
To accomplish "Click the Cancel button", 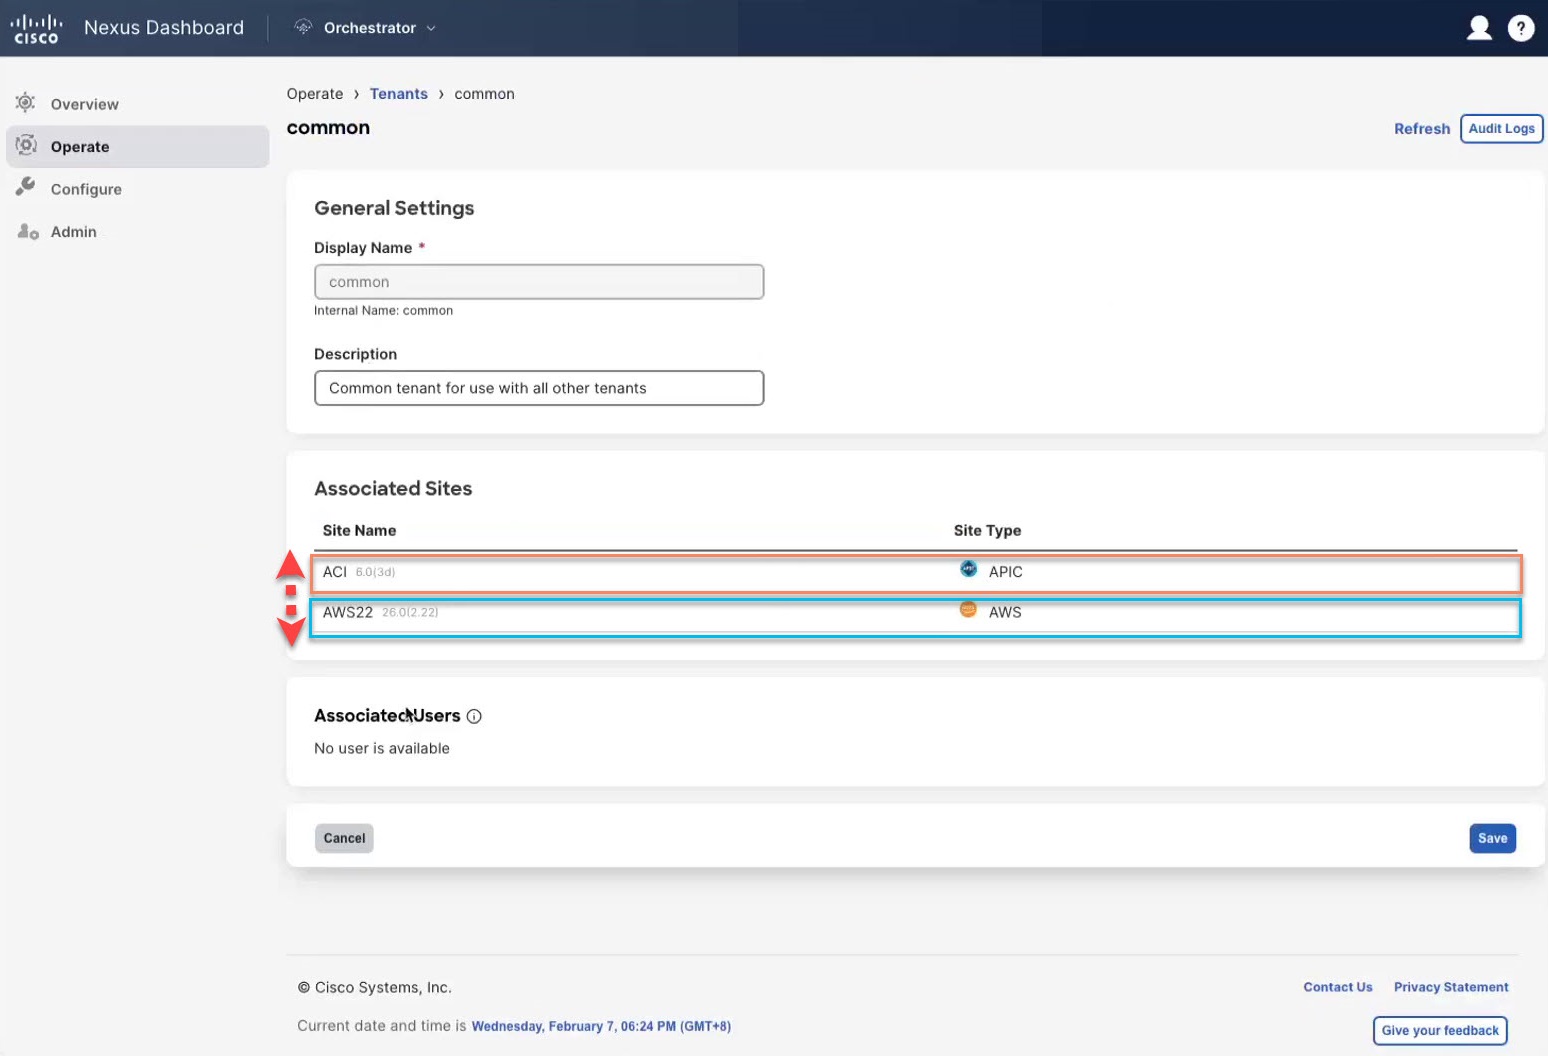I will point(344,838).
